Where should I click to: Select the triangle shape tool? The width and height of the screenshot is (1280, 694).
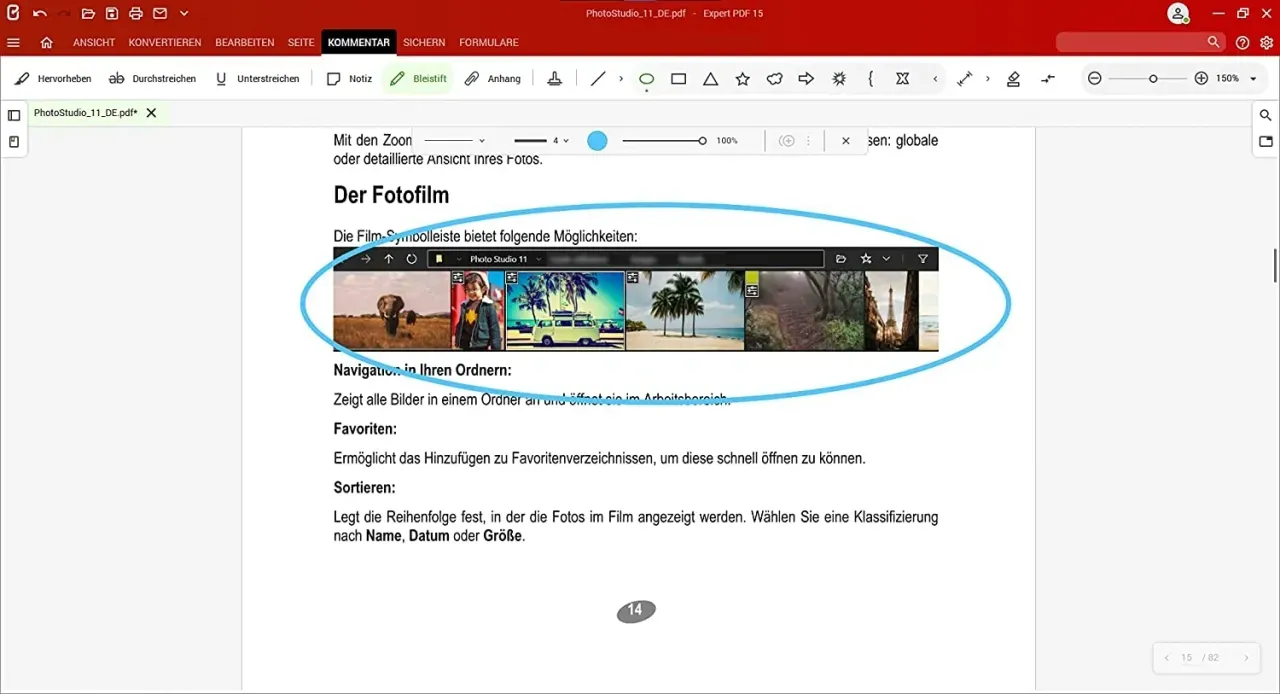(x=711, y=79)
